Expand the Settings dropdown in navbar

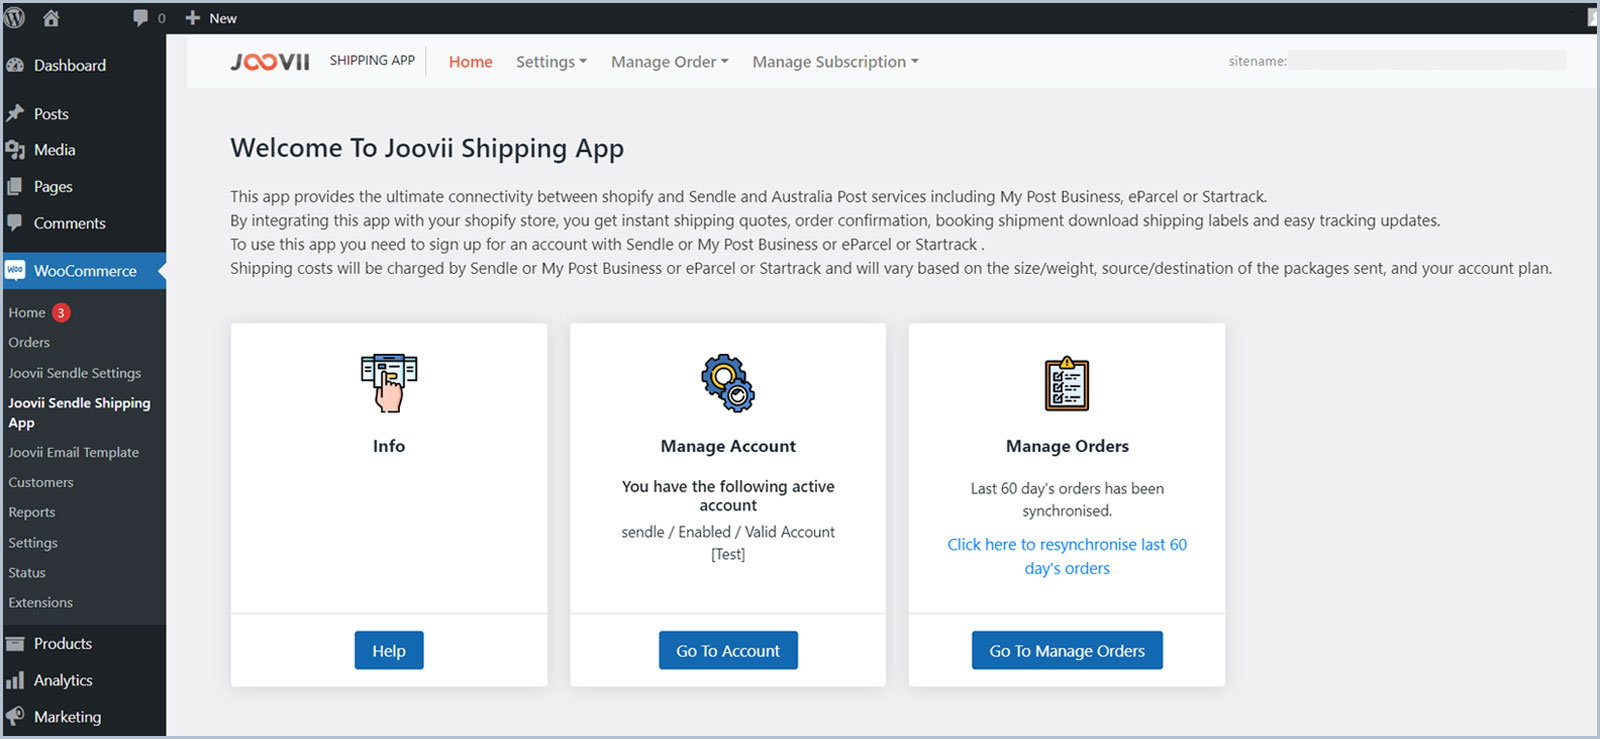pyautogui.click(x=551, y=62)
